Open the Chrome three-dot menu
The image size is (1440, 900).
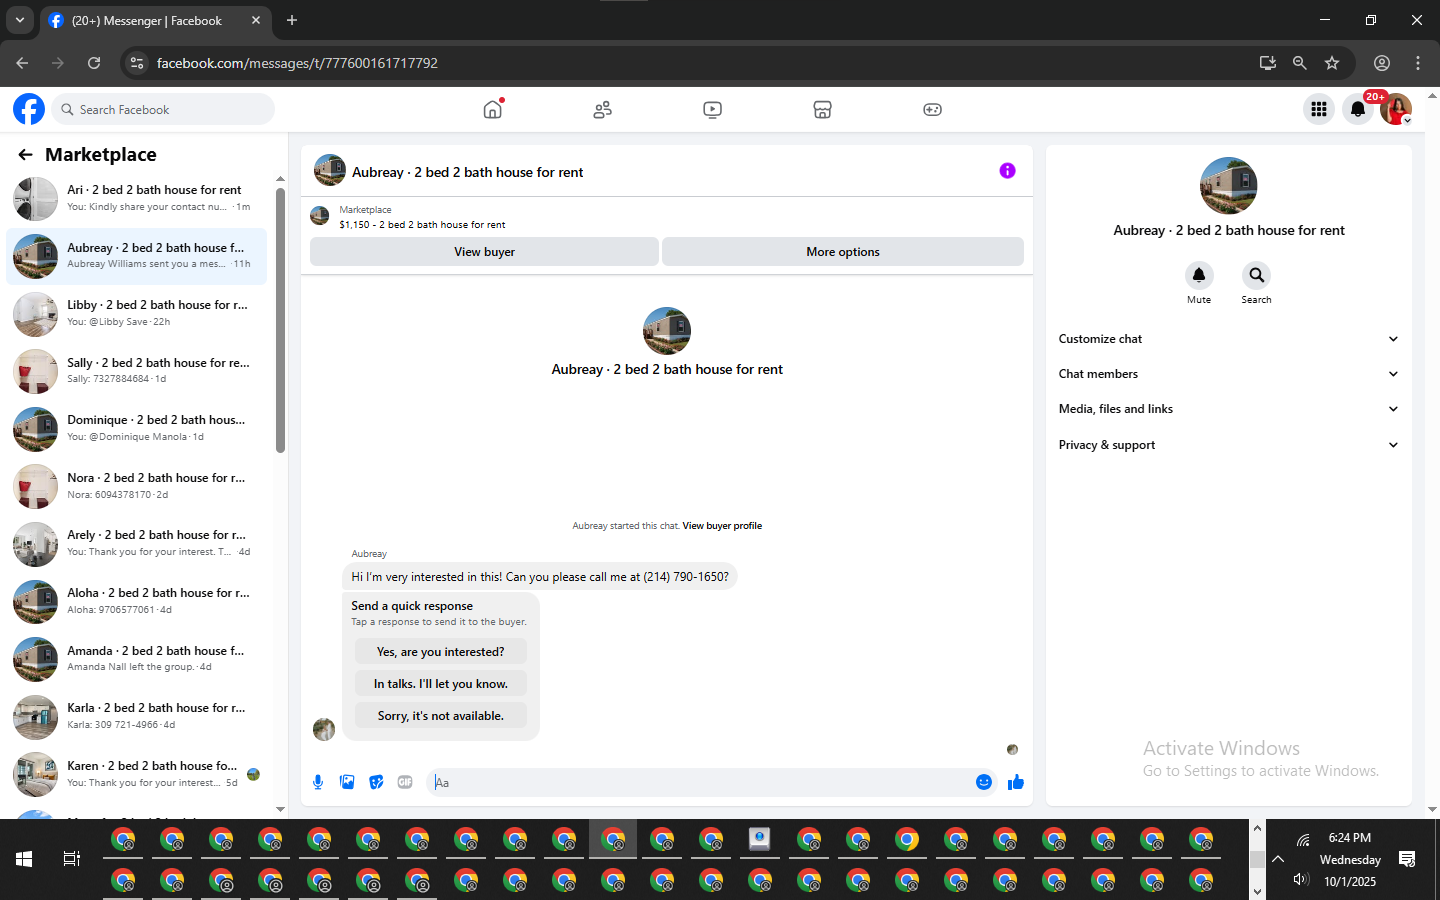pos(1418,63)
